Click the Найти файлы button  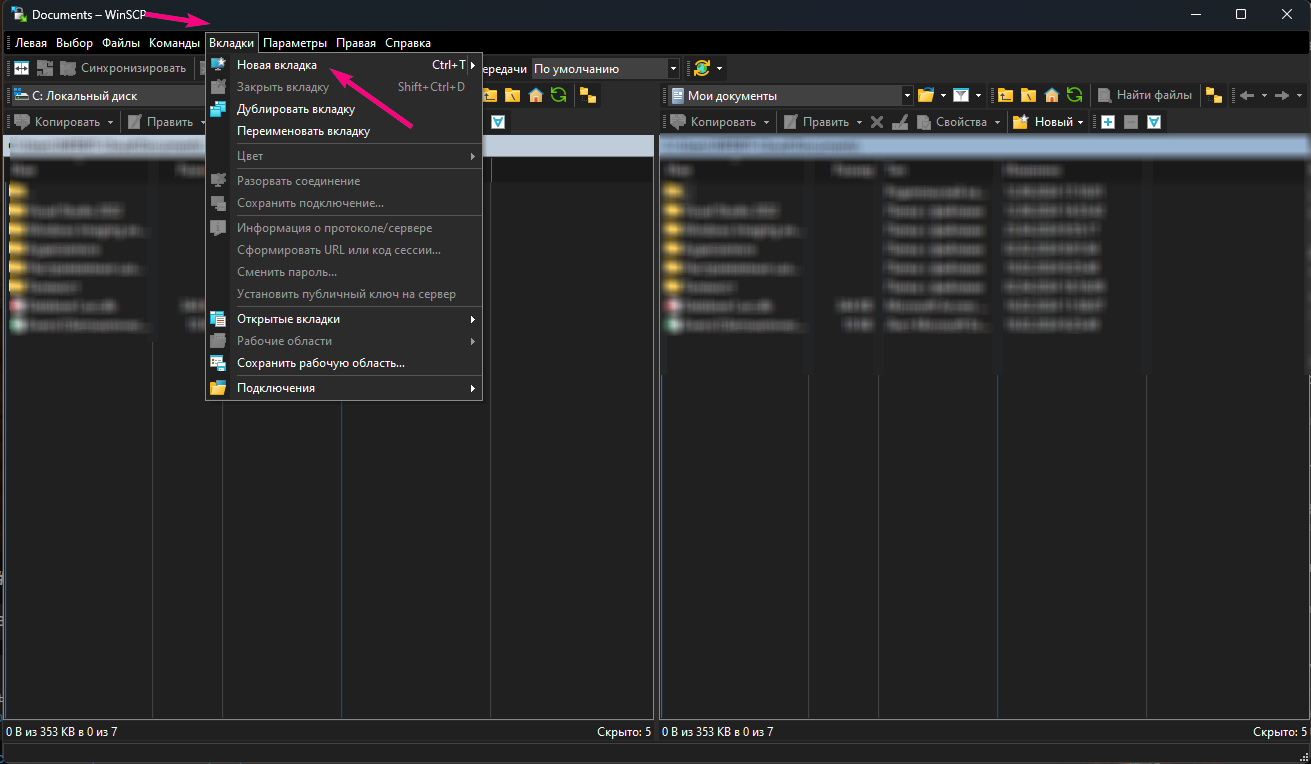pyautogui.click(x=1145, y=95)
